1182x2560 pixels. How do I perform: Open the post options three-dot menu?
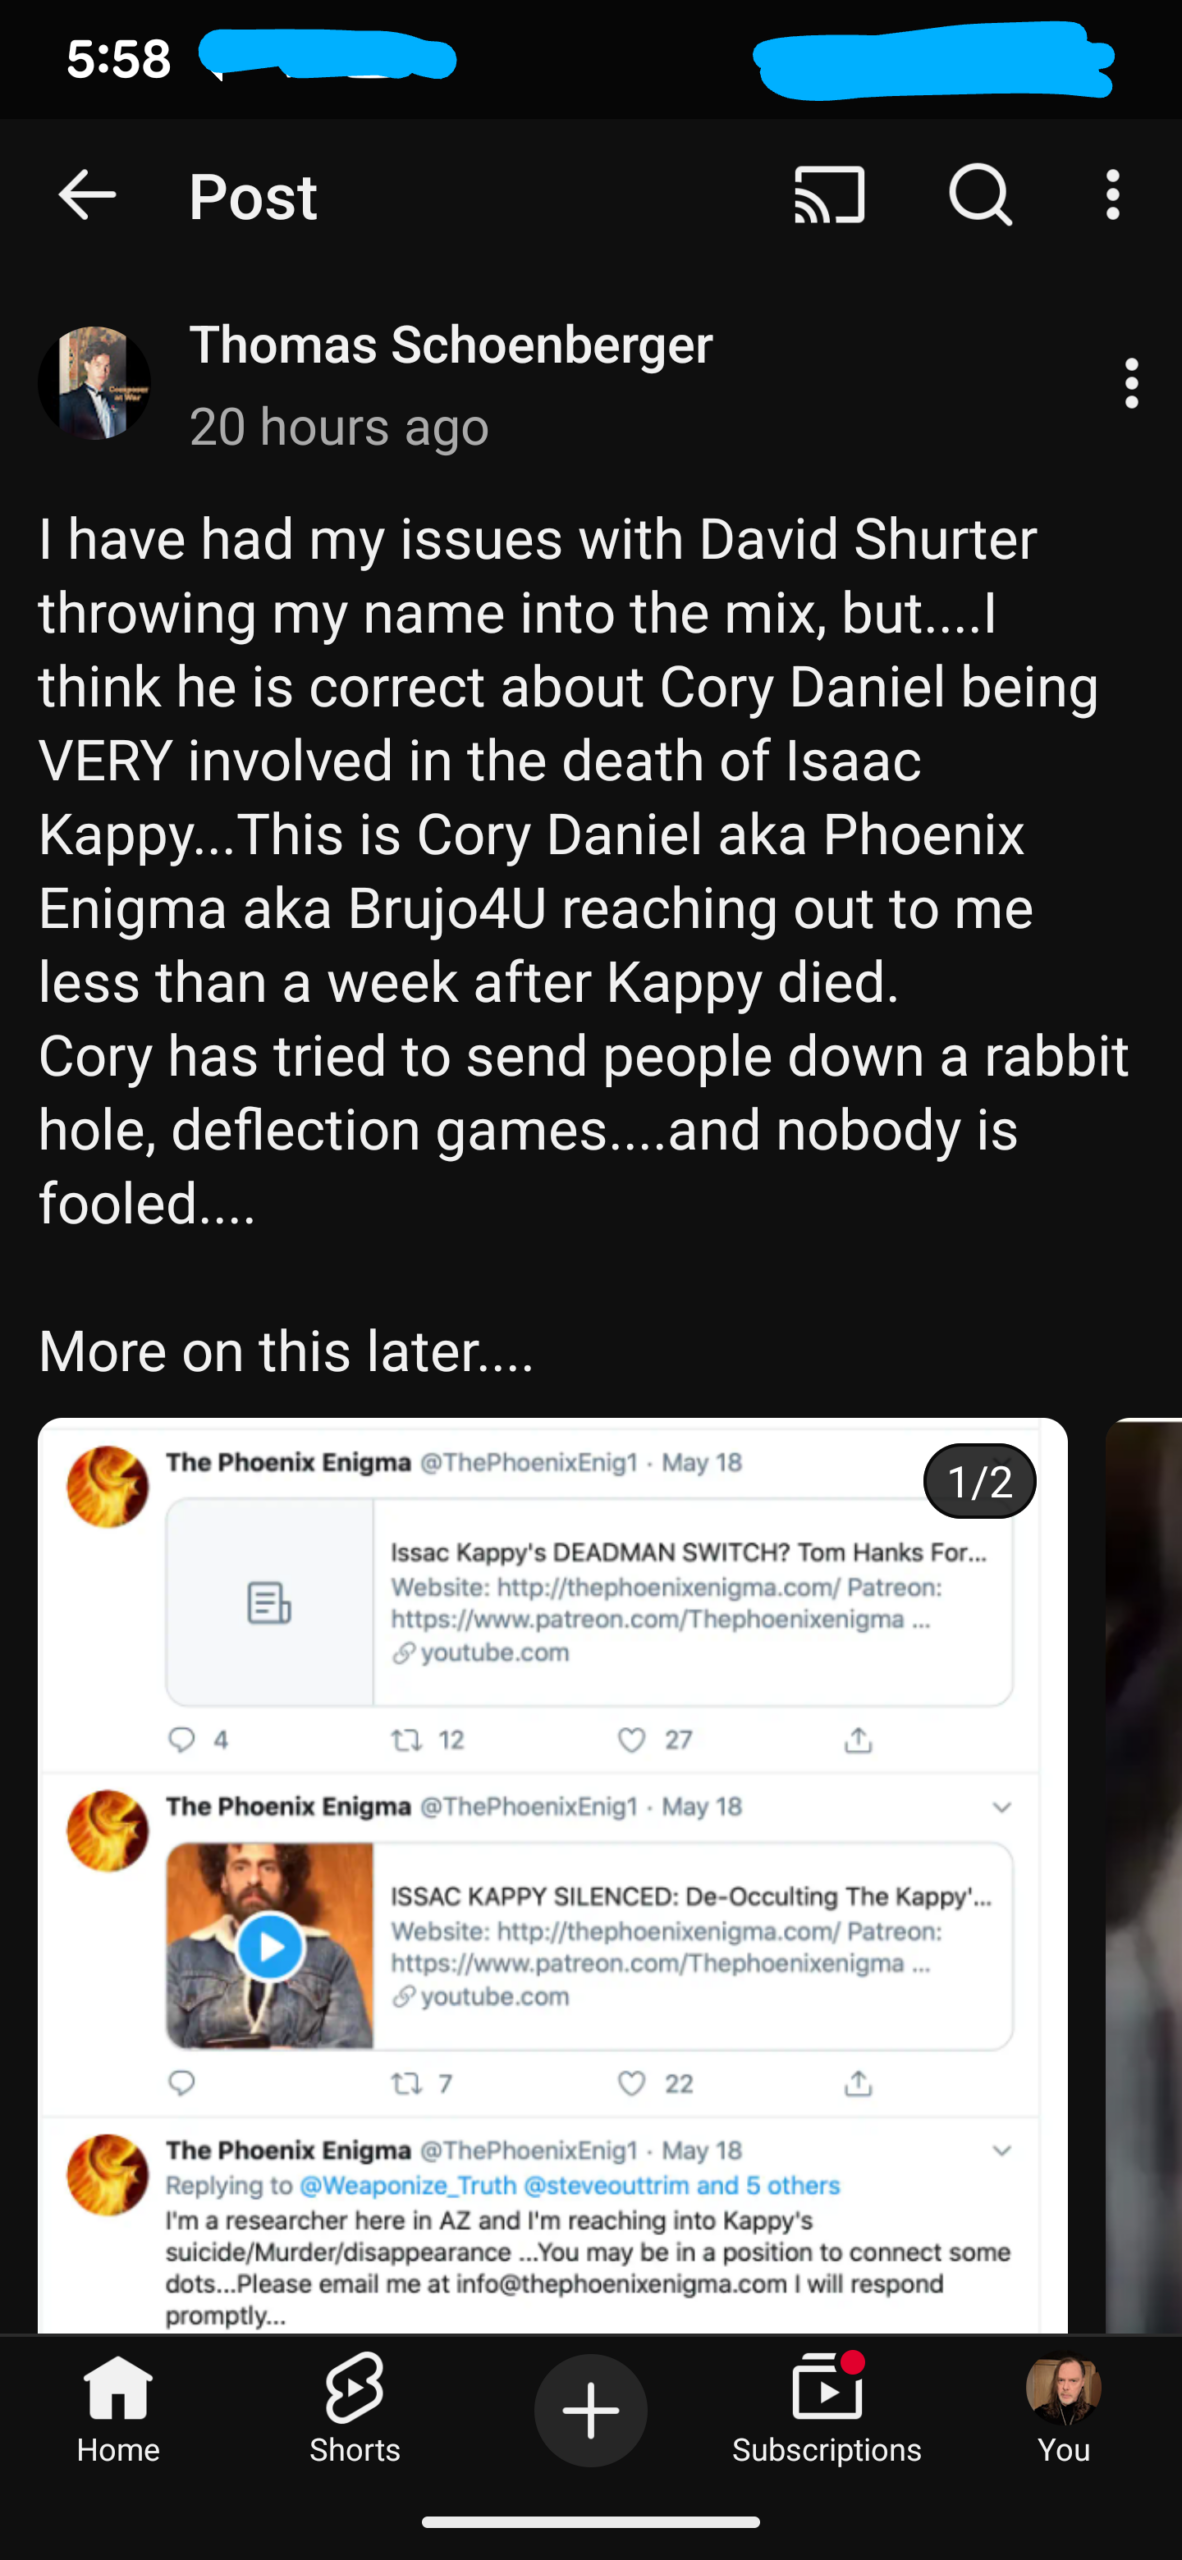[x=1131, y=384]
